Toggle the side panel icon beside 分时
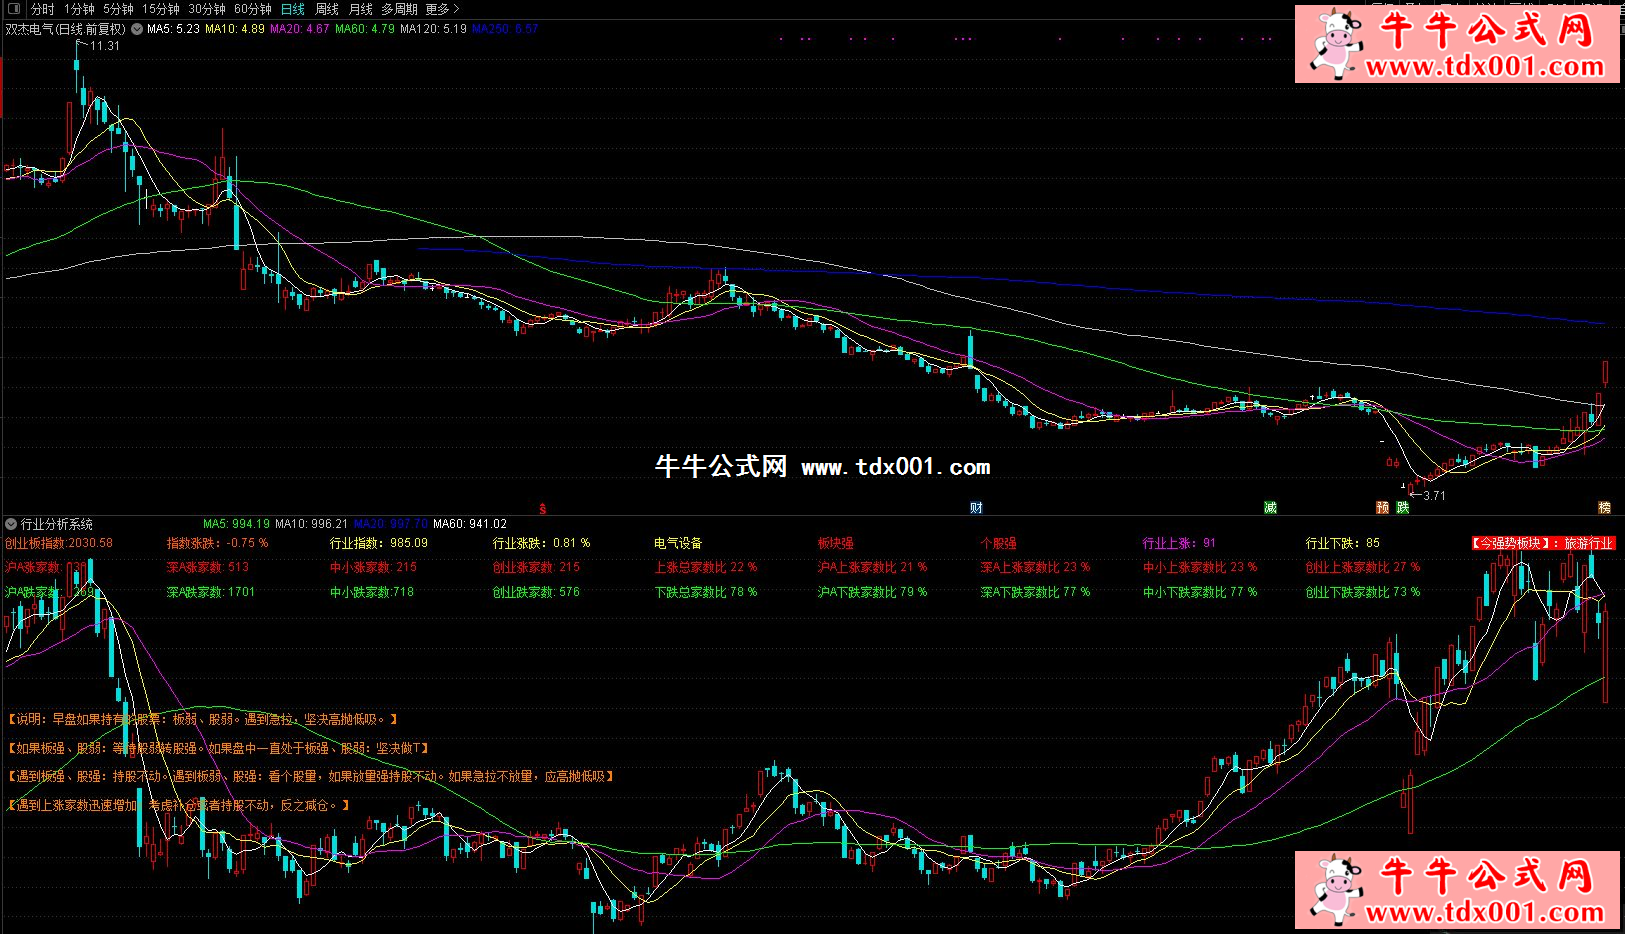This screenshot has width=1625, height=934. tap(14, 9)
